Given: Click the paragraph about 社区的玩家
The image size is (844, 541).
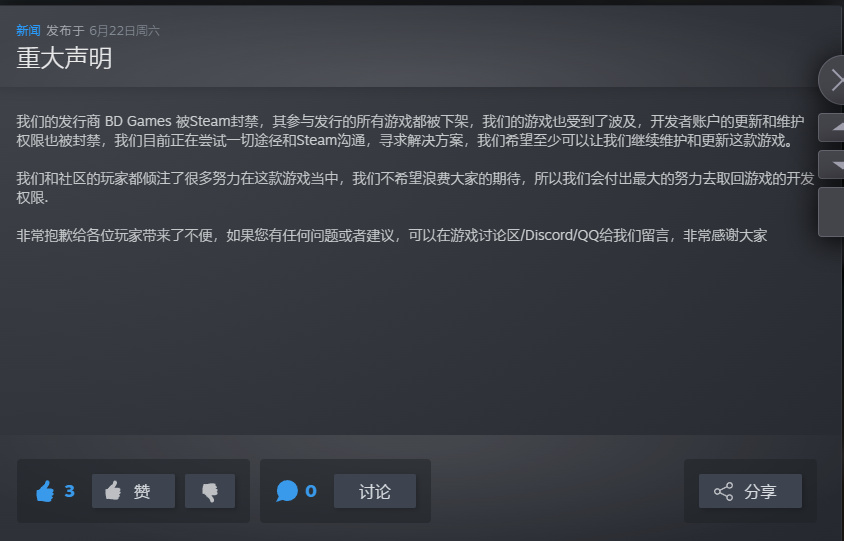Looking at the screenshot, I should [x=415, y=188].
